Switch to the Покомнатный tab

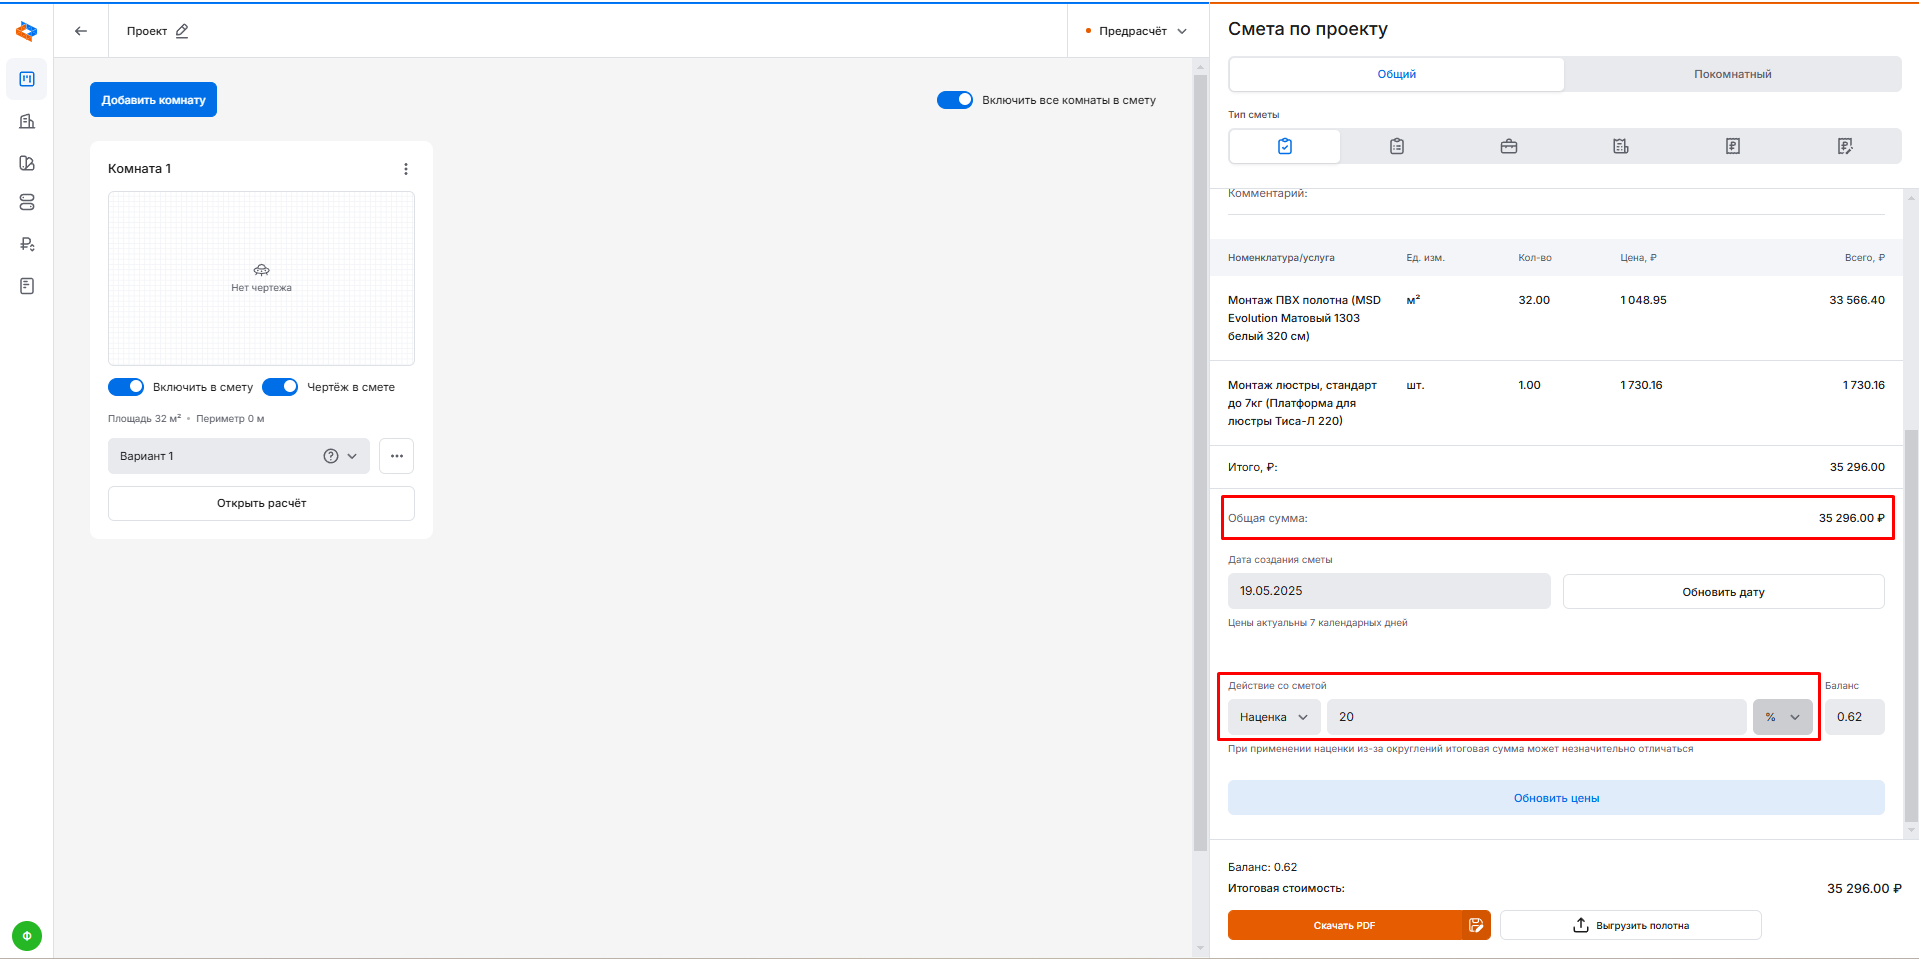point(1732,74)
